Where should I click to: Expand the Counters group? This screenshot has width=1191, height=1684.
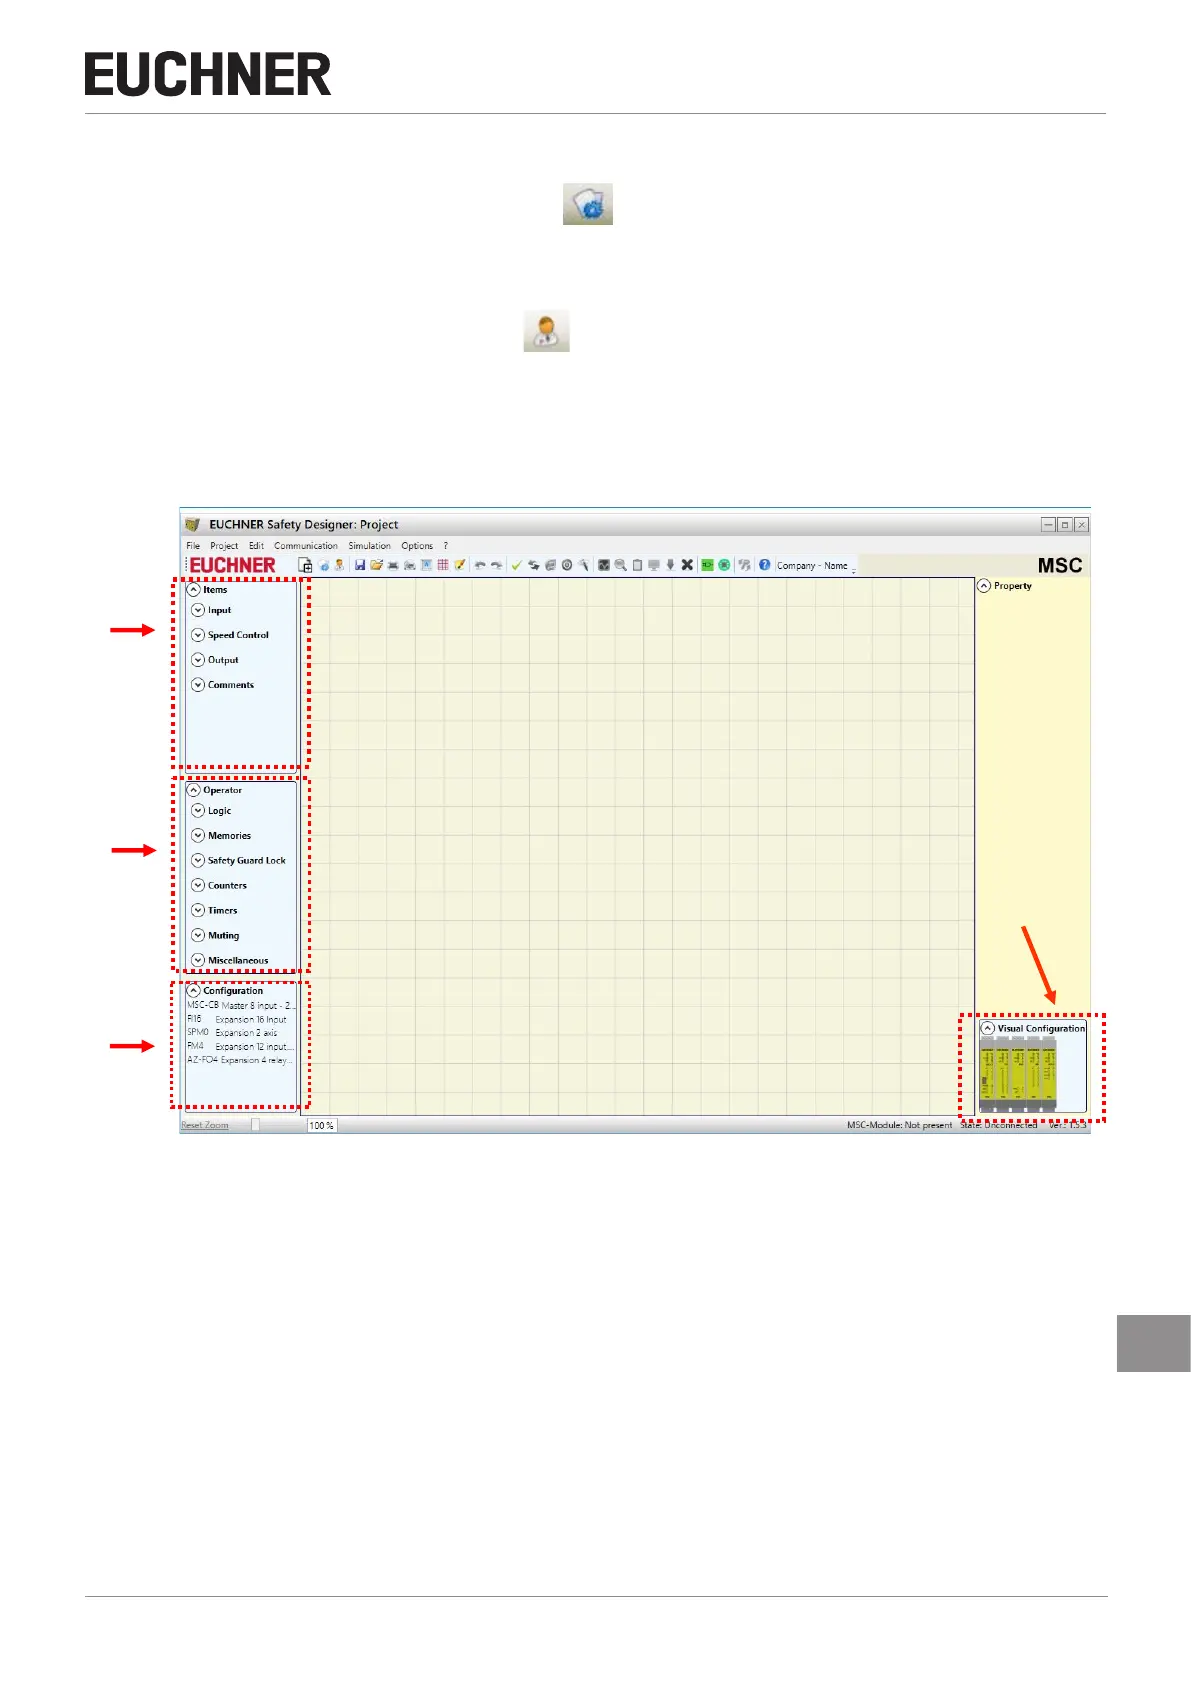(198, 886)
